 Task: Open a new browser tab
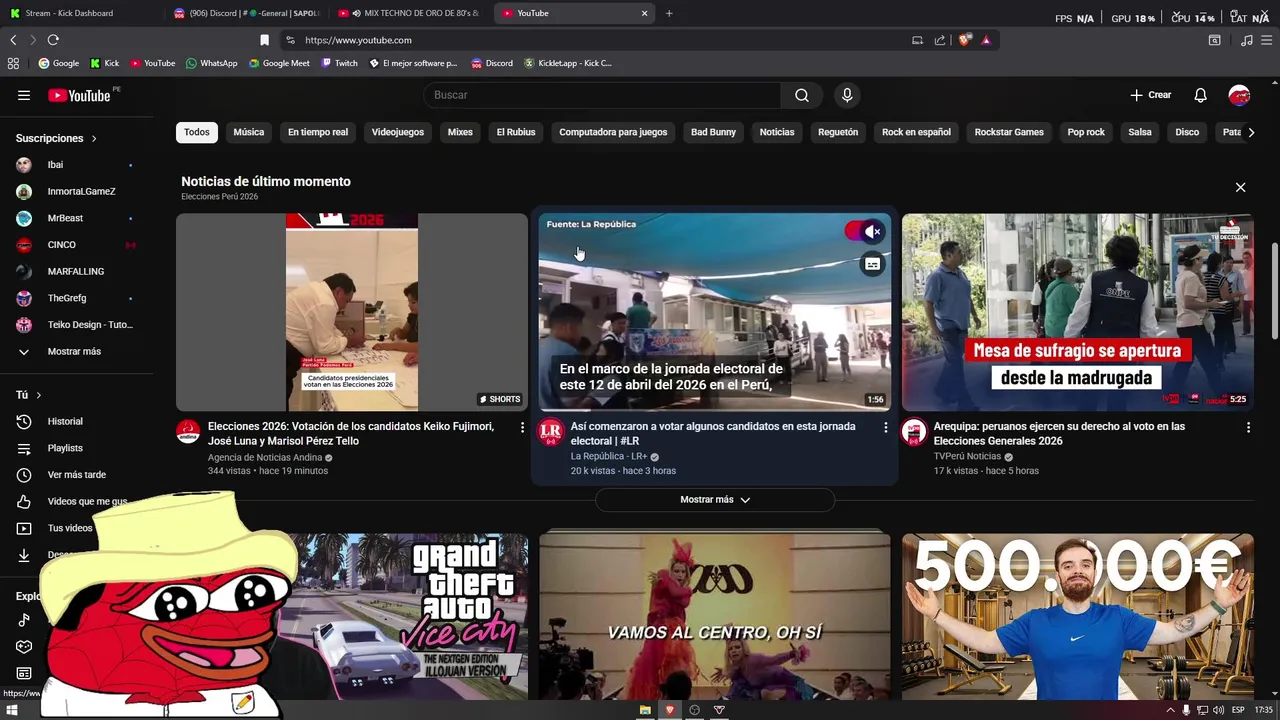tap(669, 13)
